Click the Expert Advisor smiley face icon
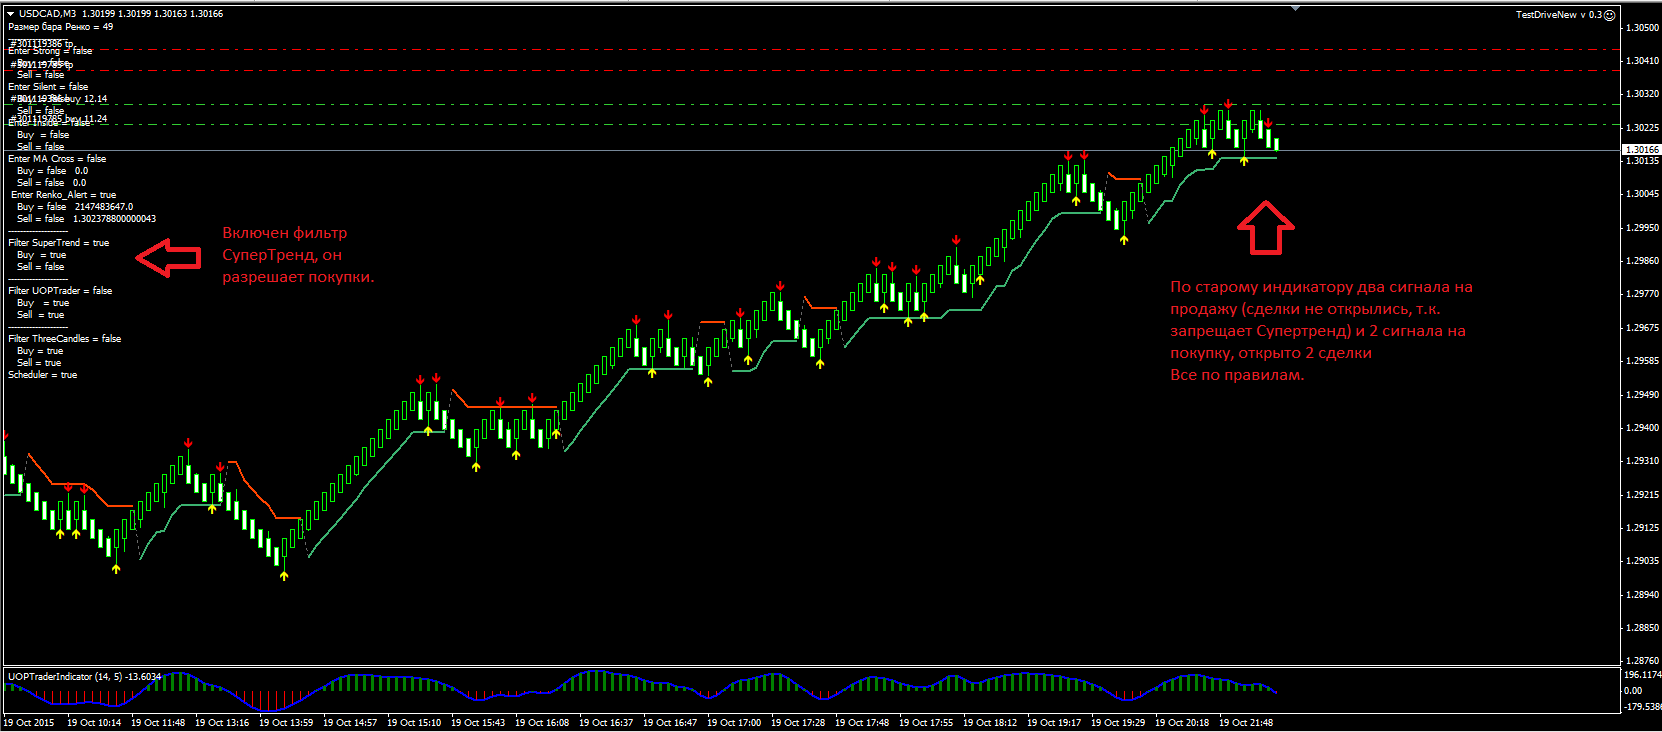Viewport: 1662px width, 732px height. (x=1610, y=14)
